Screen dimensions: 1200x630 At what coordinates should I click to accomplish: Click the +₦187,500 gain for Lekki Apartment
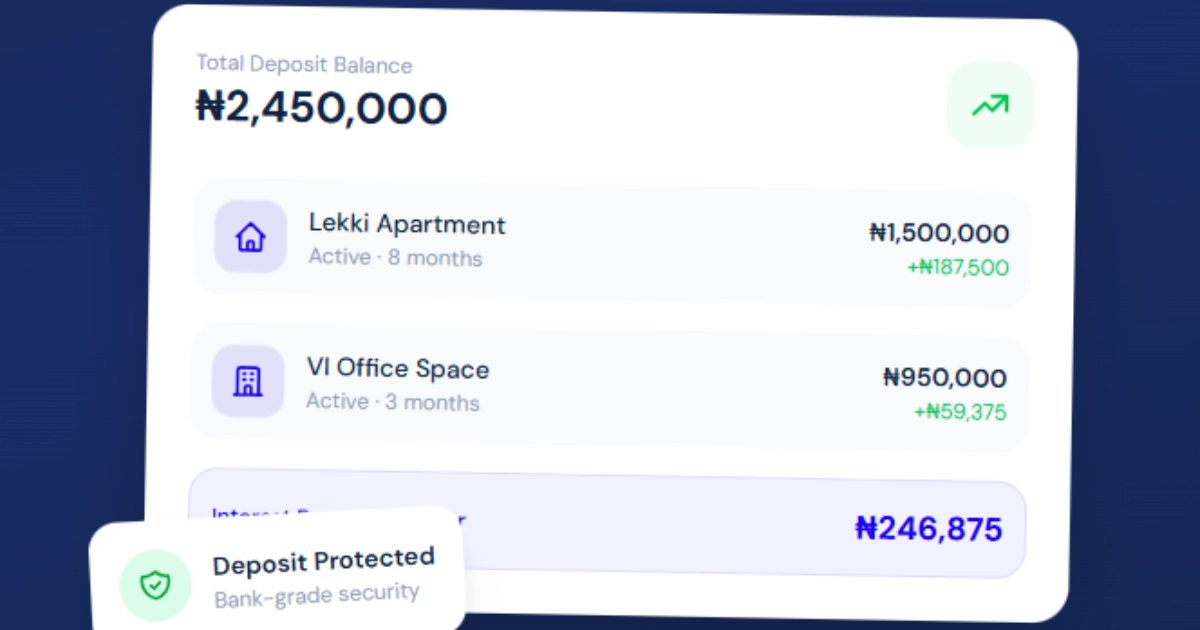tap(960, 267)
